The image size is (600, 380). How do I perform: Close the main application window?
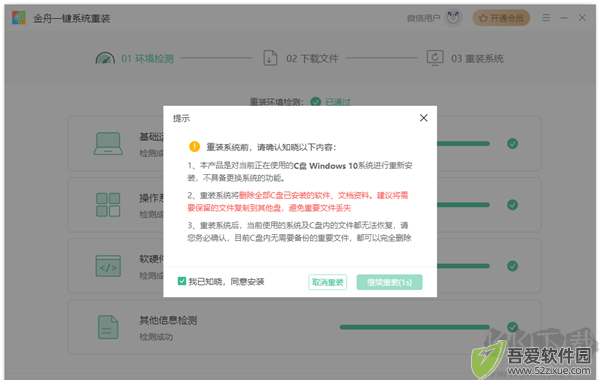(582, 18)
